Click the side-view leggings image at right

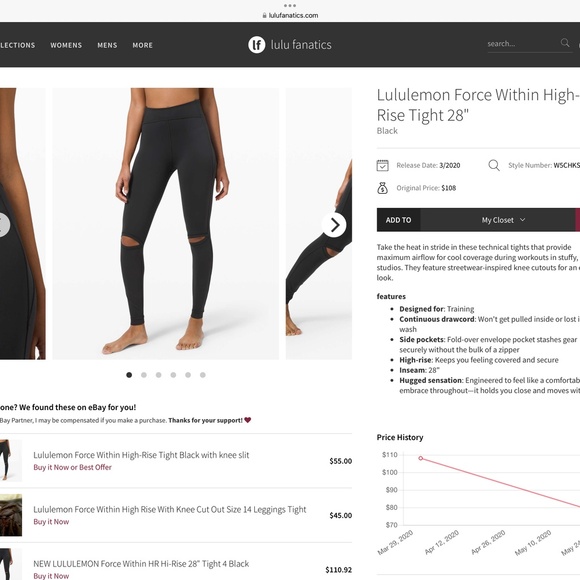318,223
